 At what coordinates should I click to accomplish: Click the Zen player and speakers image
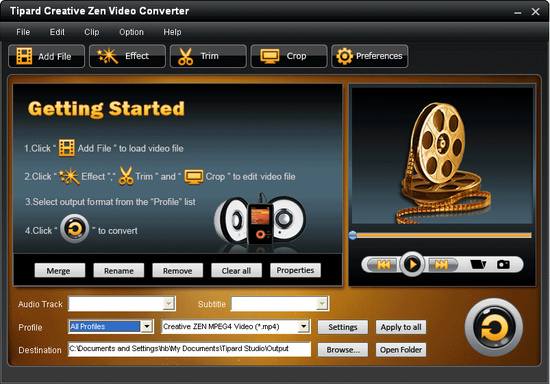(260, 222)
